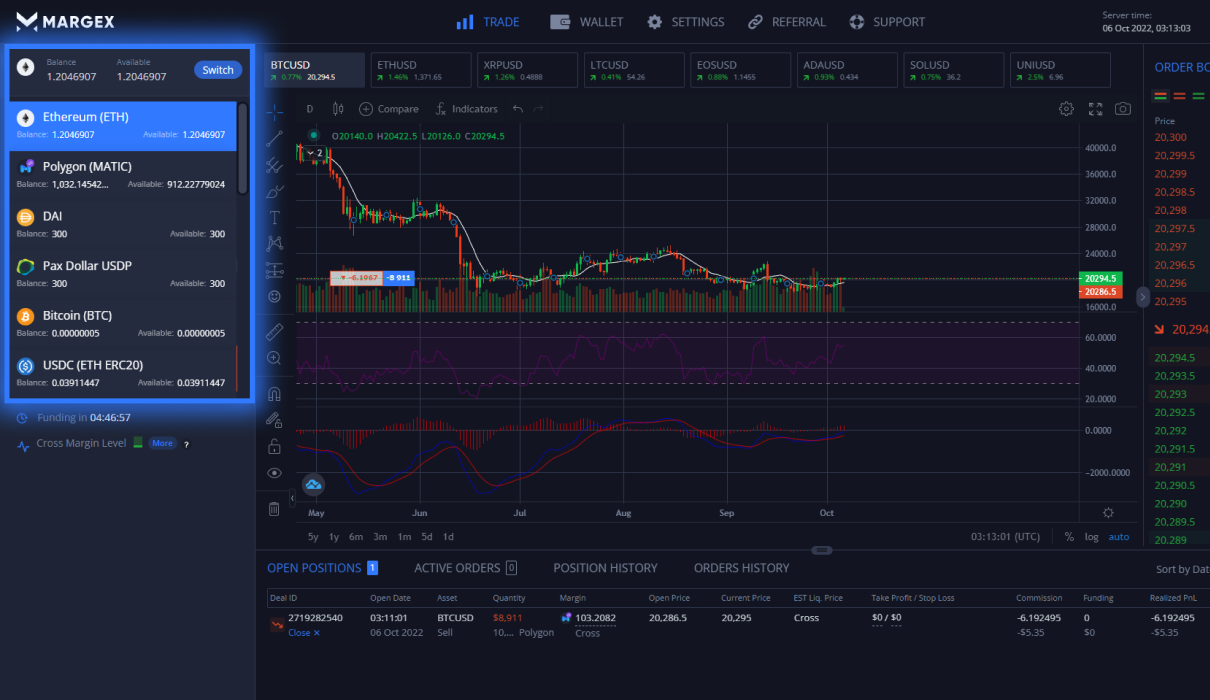Toggle hide all drawings eye icon
This screenshot has height=700, width=1210.
(274, 473)
